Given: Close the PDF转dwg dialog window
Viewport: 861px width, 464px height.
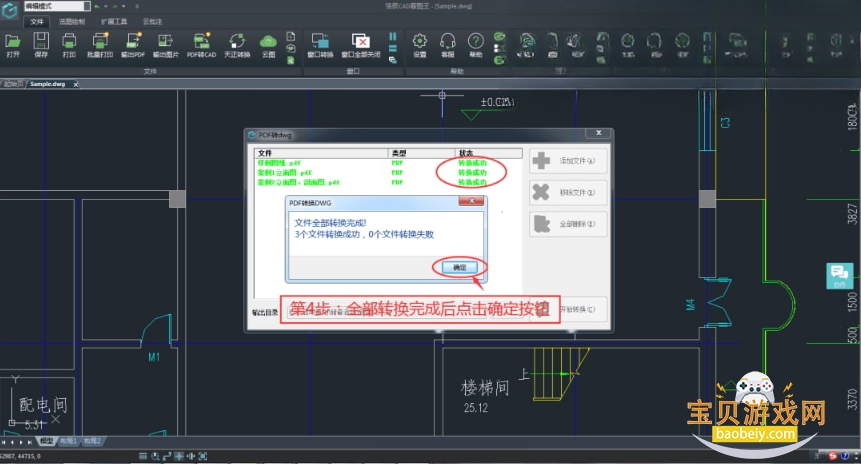Looking at the screenshot, I should pos(599,133).
